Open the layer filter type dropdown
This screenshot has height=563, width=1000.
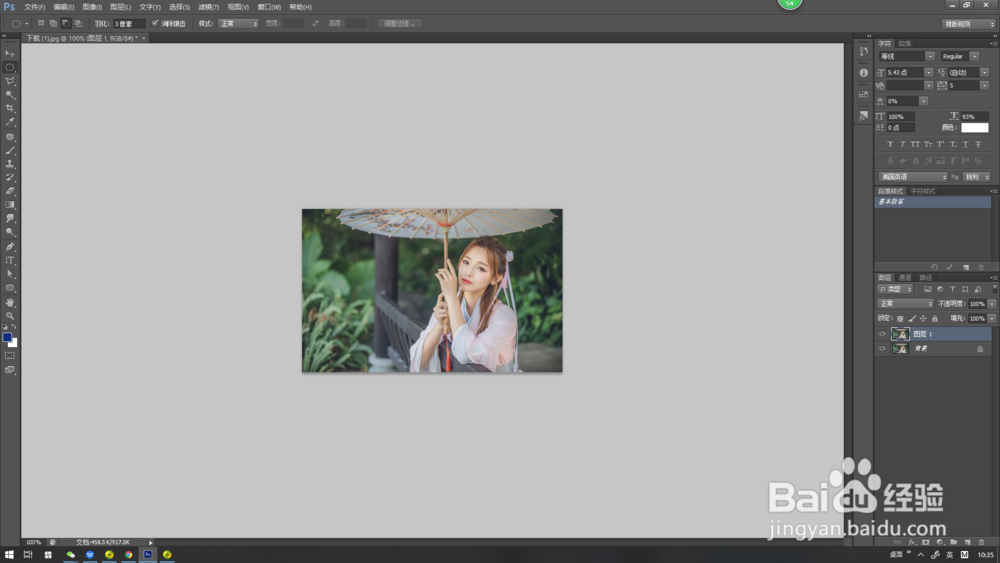click(x=895, y=289)
